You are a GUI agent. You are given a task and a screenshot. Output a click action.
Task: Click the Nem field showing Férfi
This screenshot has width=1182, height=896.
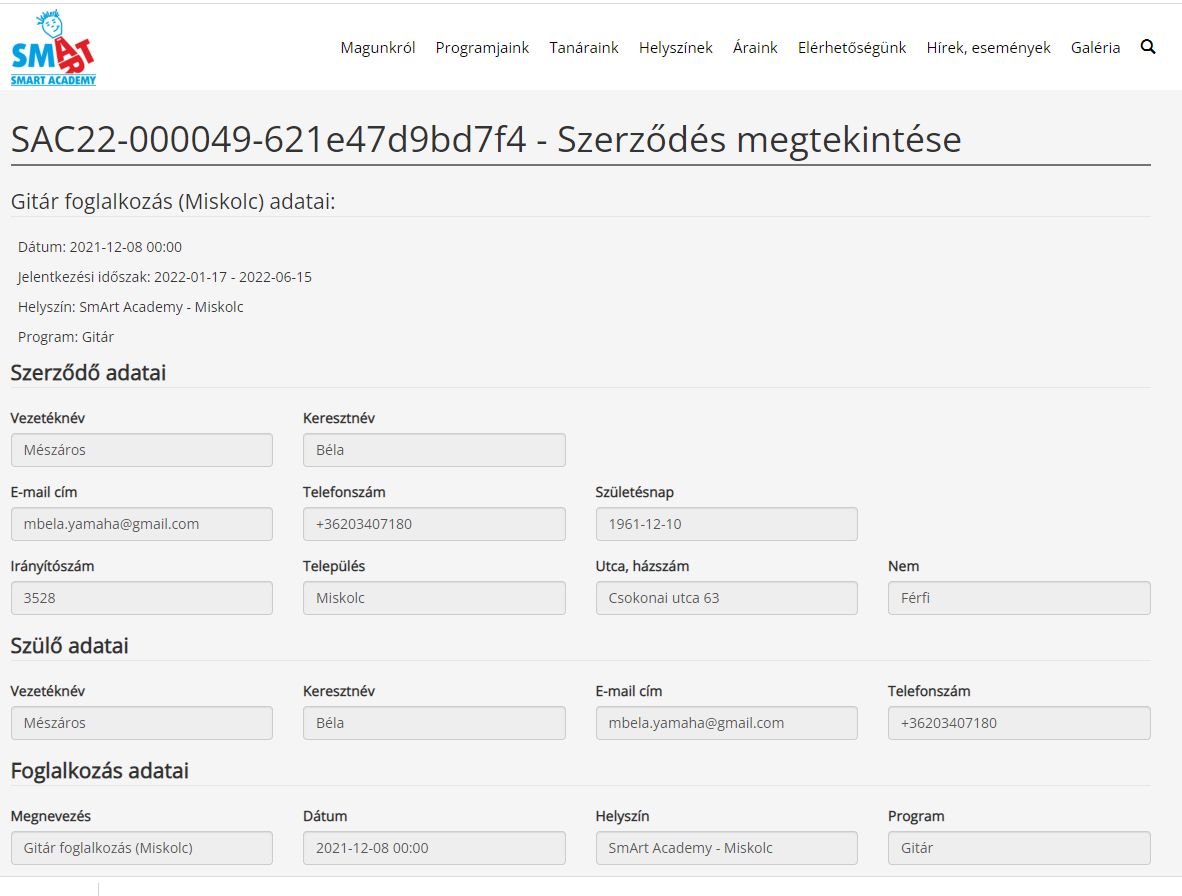(1018, 598)
